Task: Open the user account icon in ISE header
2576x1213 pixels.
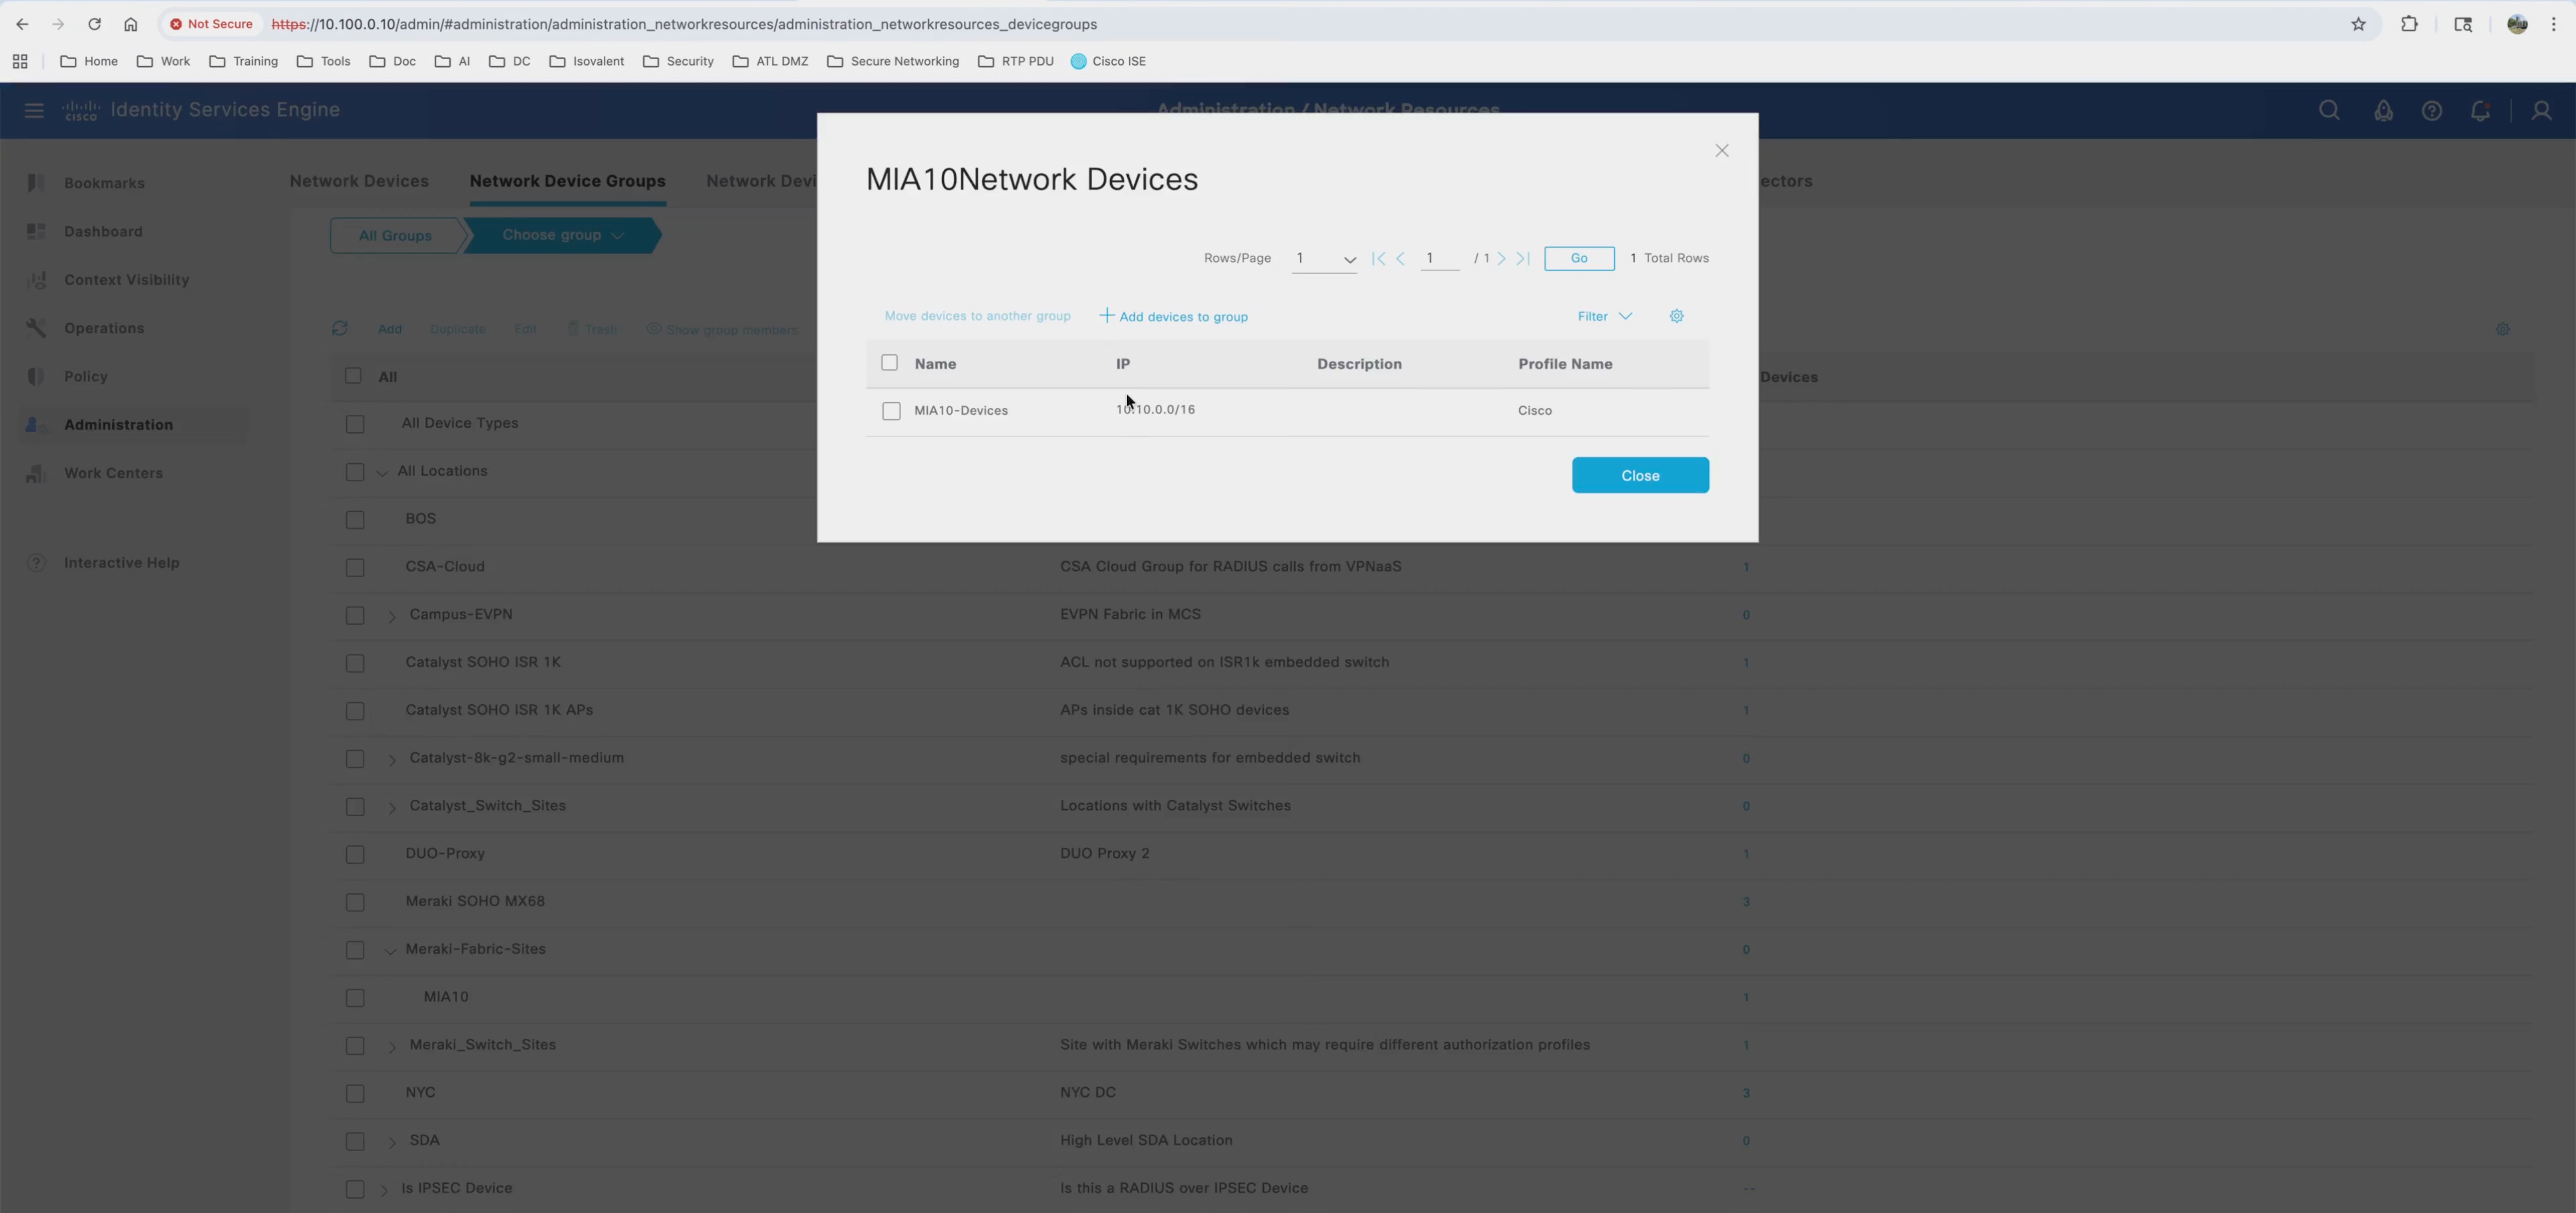Action: point(2541,110)
